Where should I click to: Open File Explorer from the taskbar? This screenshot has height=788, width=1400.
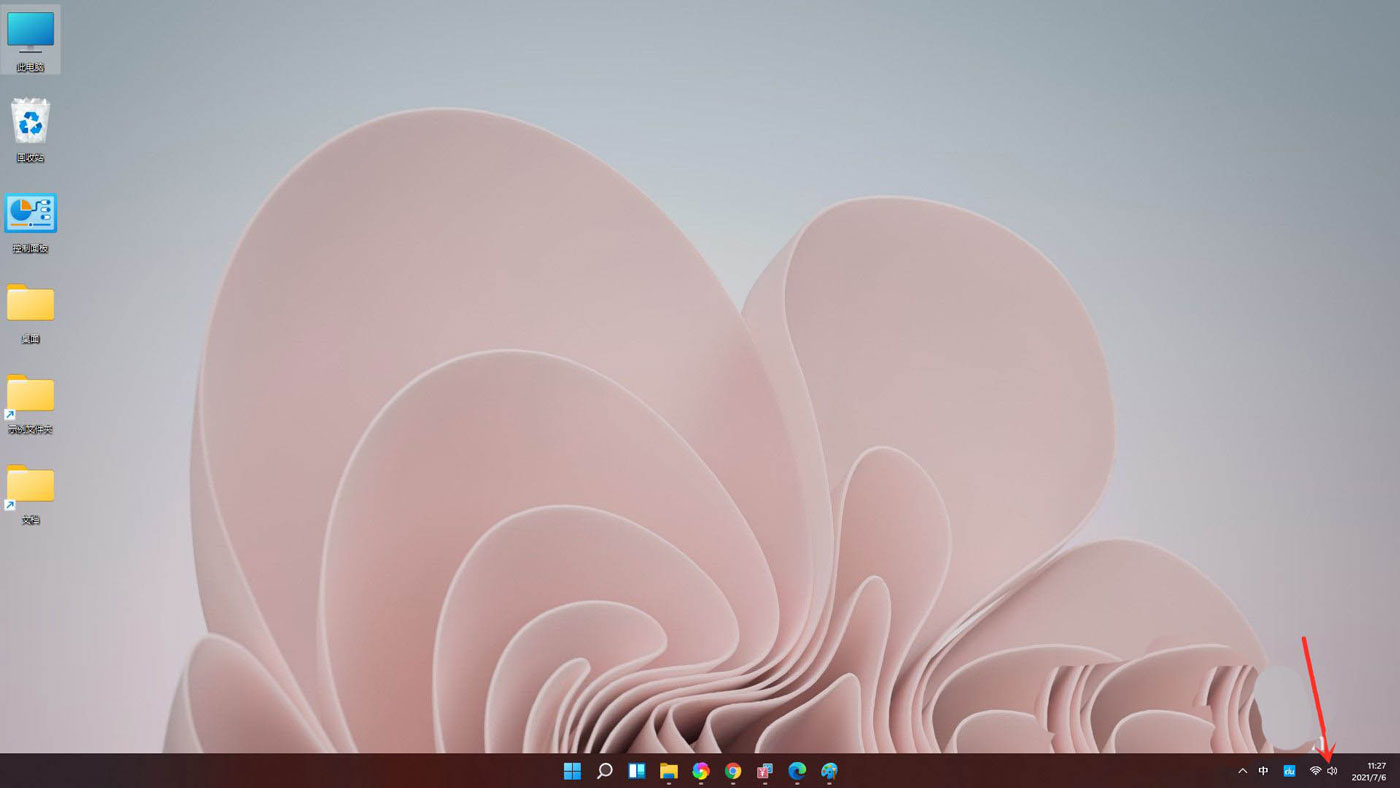pos(668,770)
